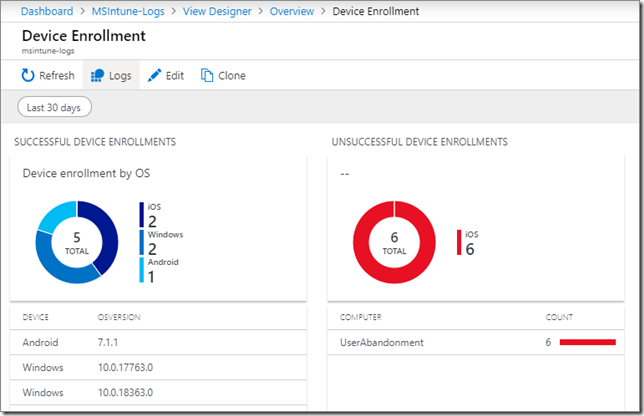Go to the Dashboard breadcrumb link

coord(47,11)
